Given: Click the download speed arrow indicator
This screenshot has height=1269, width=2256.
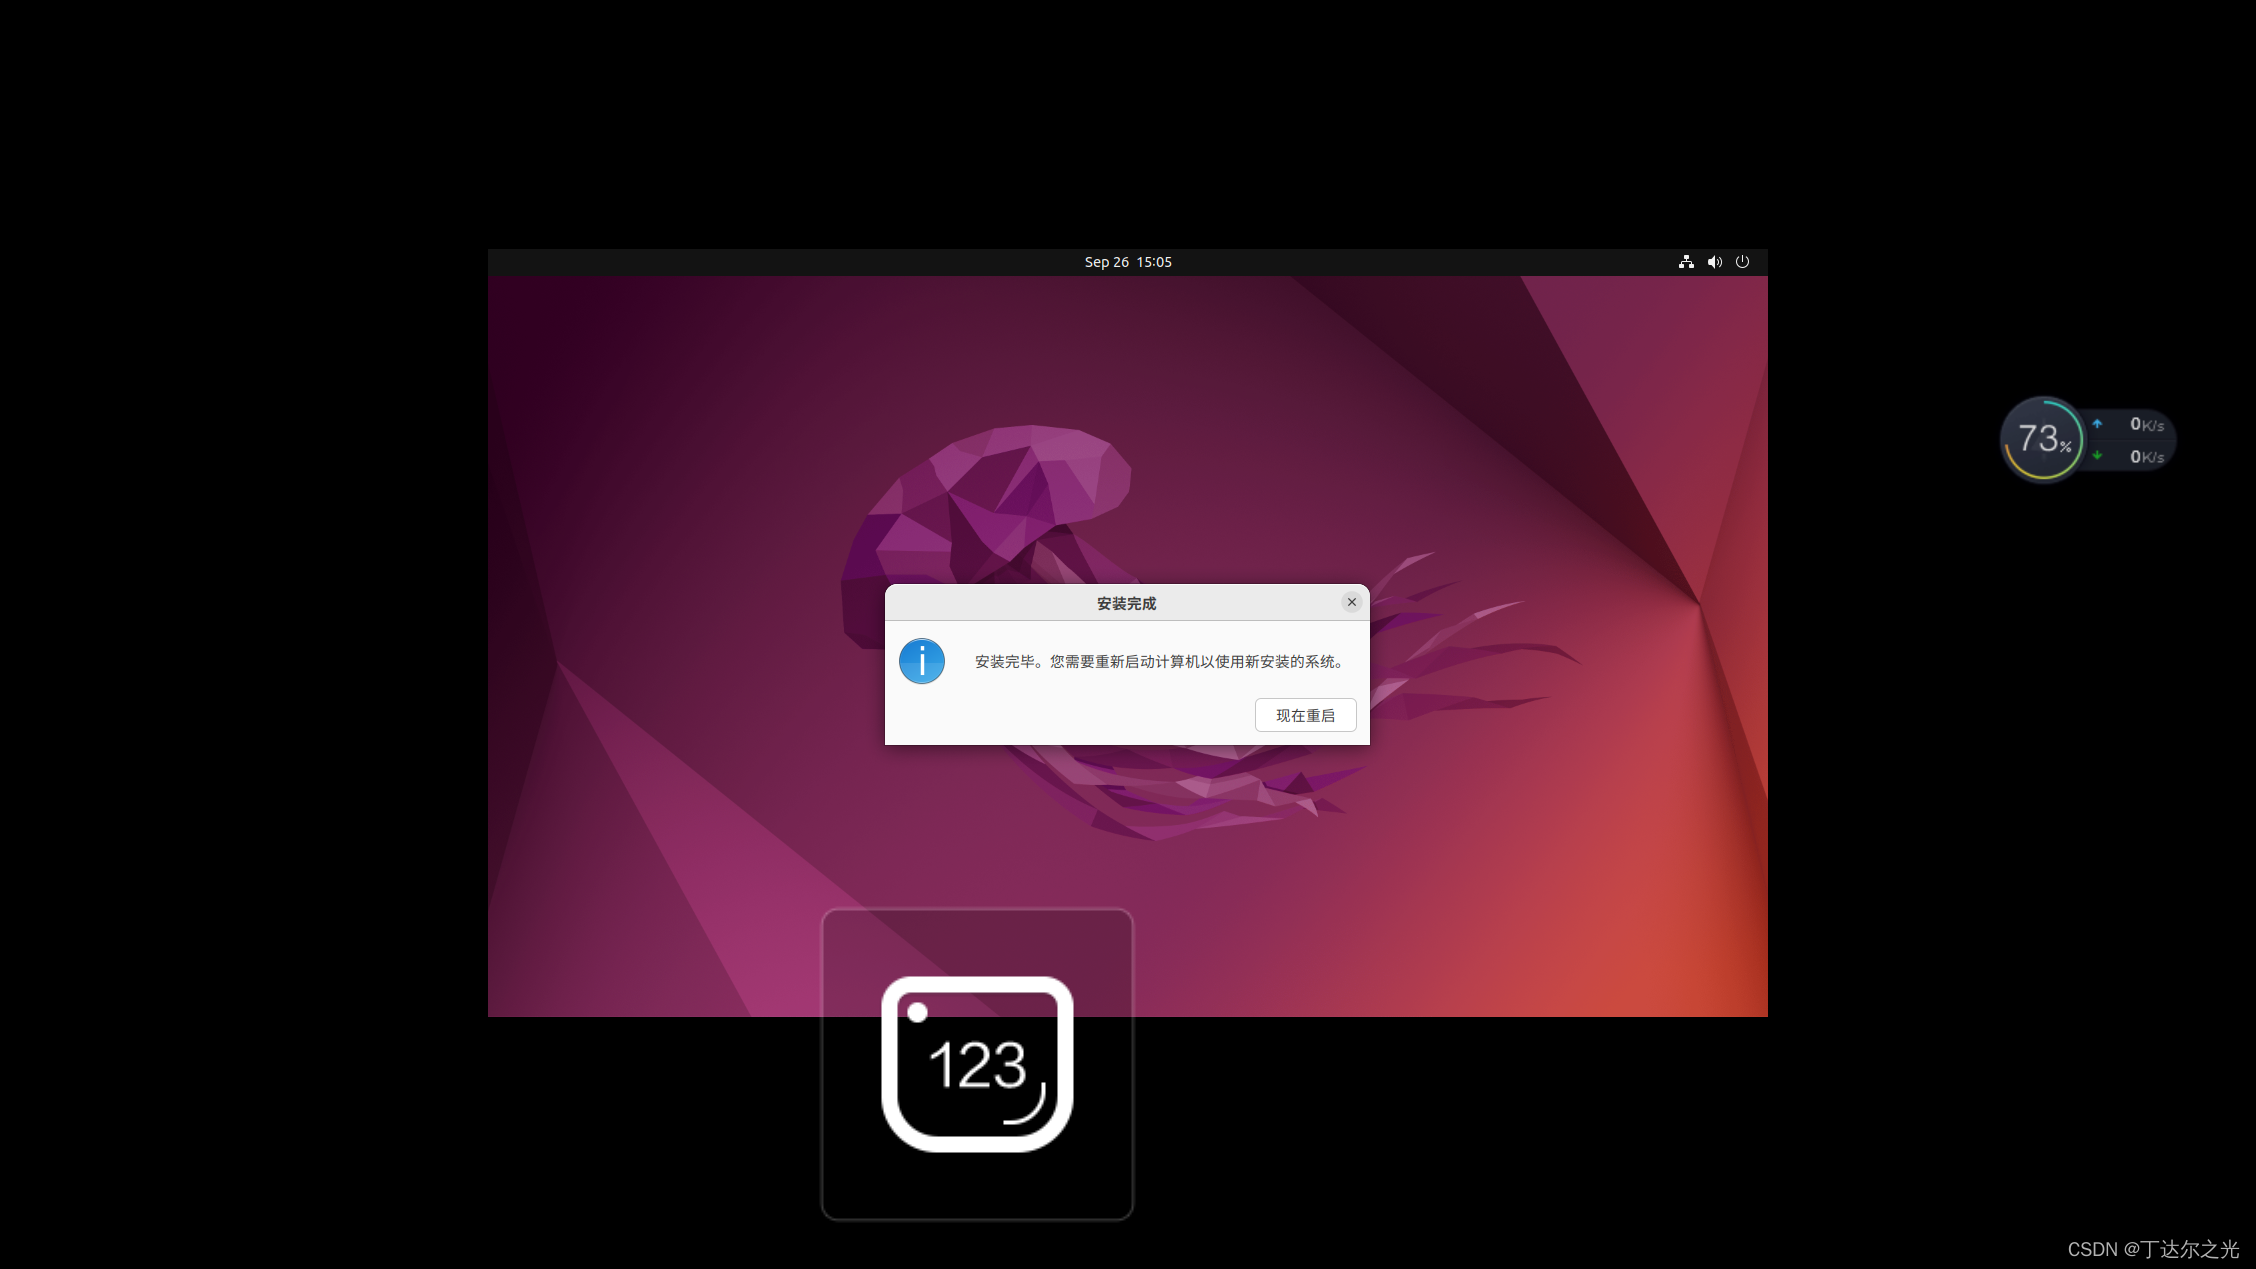Looking at the screenshot, I should pyautogui.click(x=2097, y=456).
